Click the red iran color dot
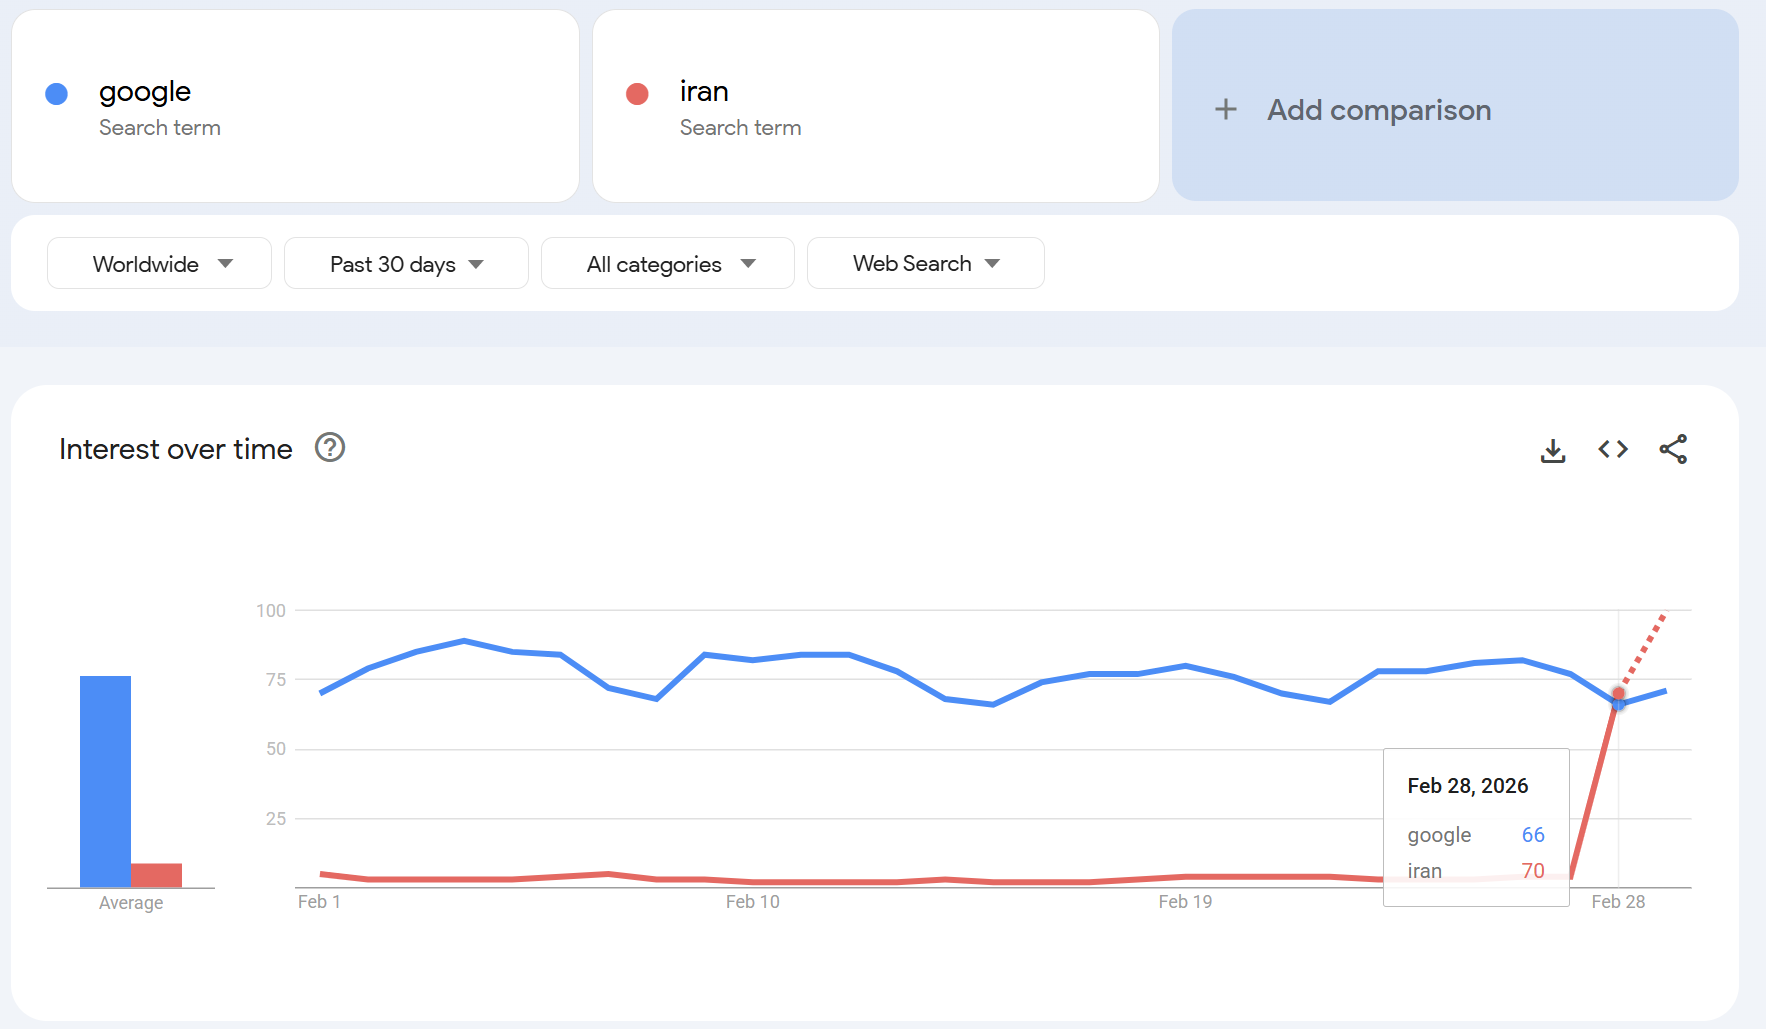The height and width of the screenshot is (1029, 1766). pos(637,94)
